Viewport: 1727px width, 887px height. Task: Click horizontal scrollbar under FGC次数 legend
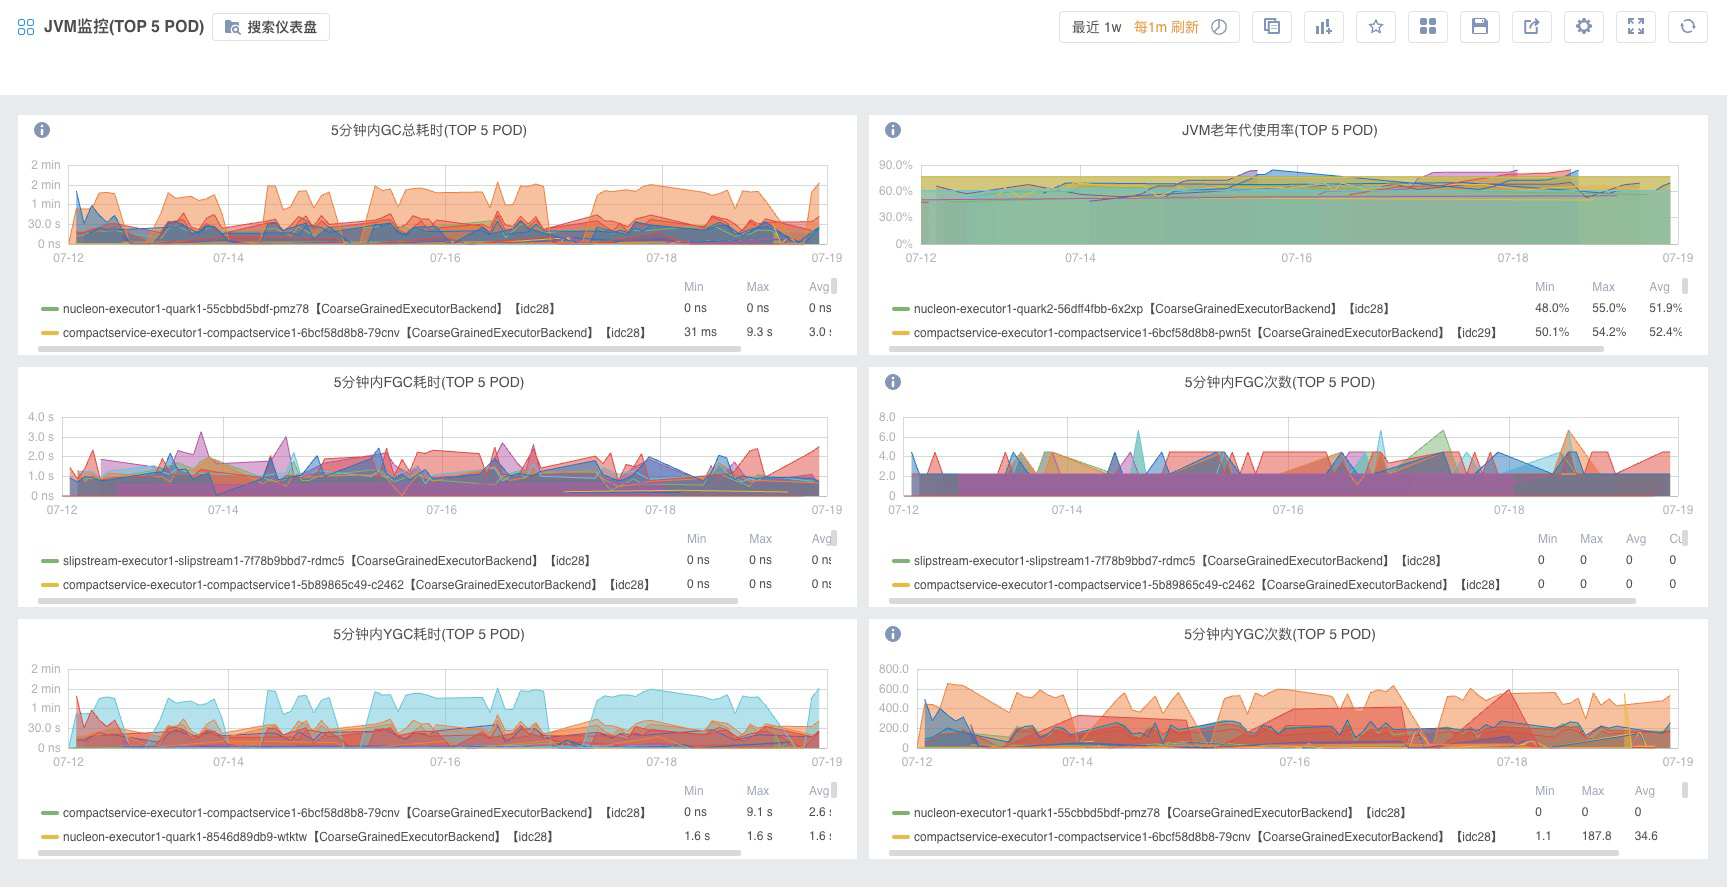pos(1262,601)
